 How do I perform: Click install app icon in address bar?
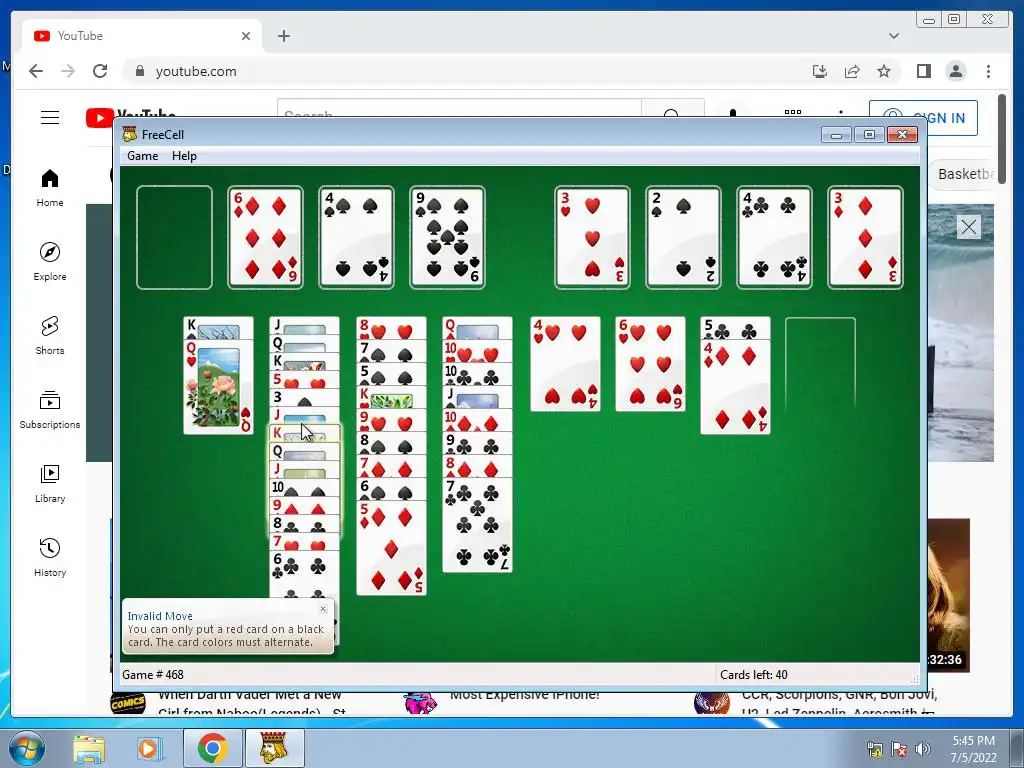coord(820,71)
